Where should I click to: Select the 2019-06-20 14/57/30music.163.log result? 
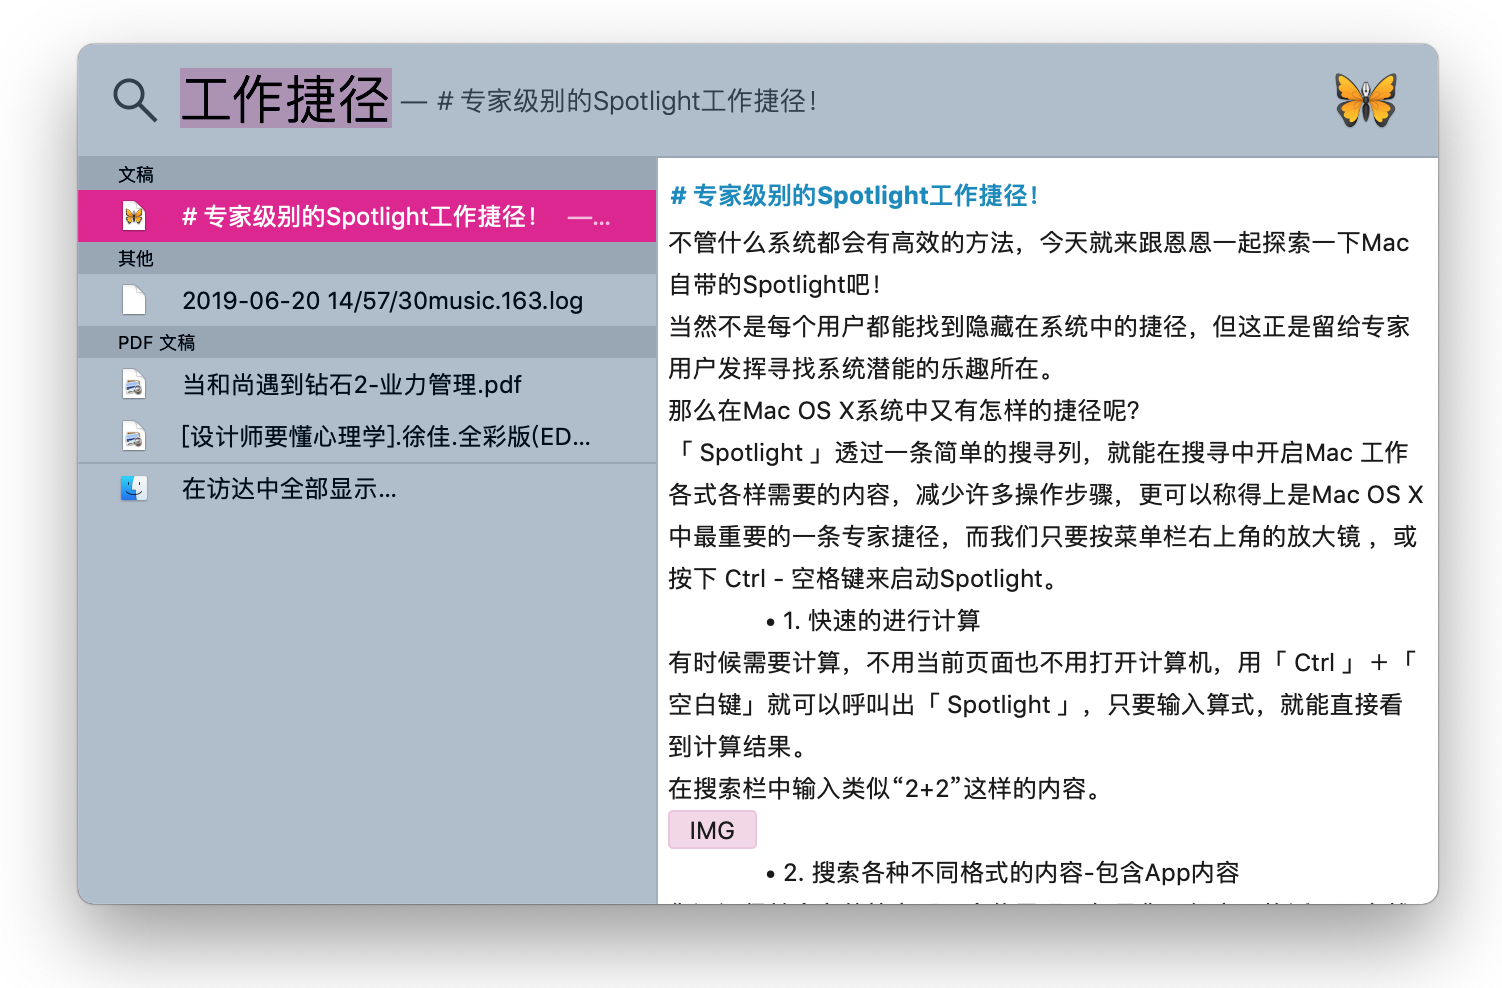point(367,300)
